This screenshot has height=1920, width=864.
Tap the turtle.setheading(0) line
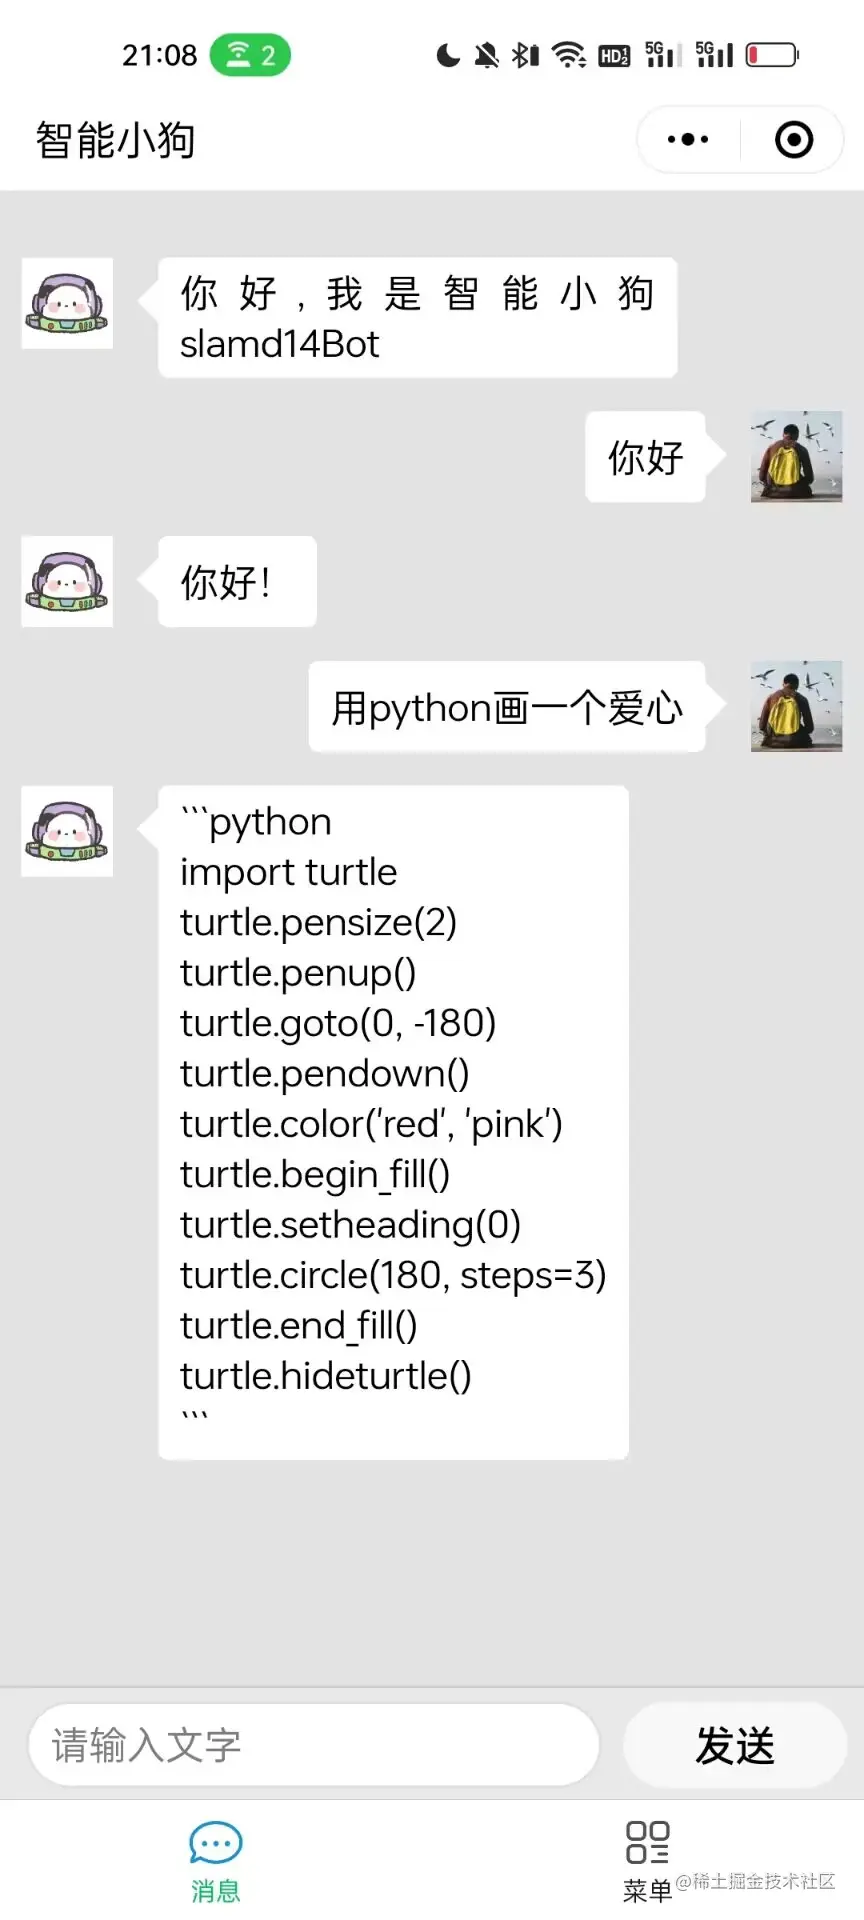click(351, 1225)
